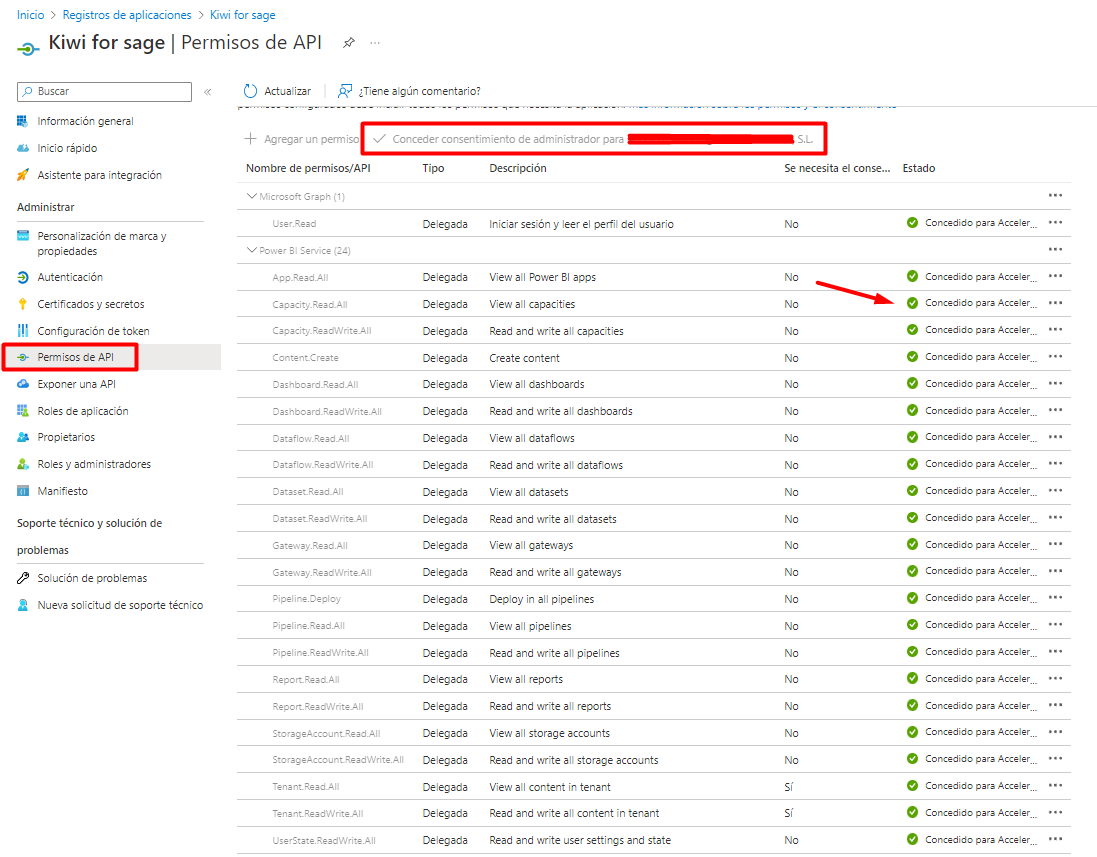Open more options for App.Read.All row
1097x857 pixels.
pos(1055,276)
